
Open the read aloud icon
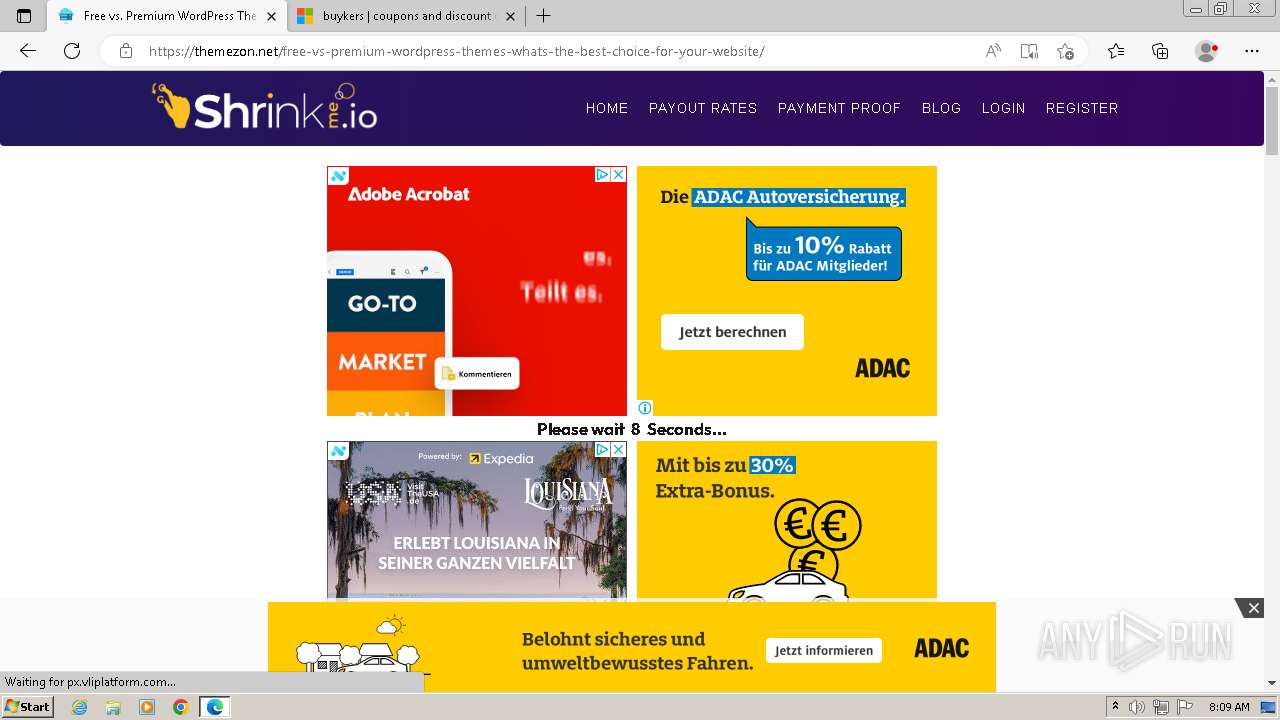coord(993,51)
